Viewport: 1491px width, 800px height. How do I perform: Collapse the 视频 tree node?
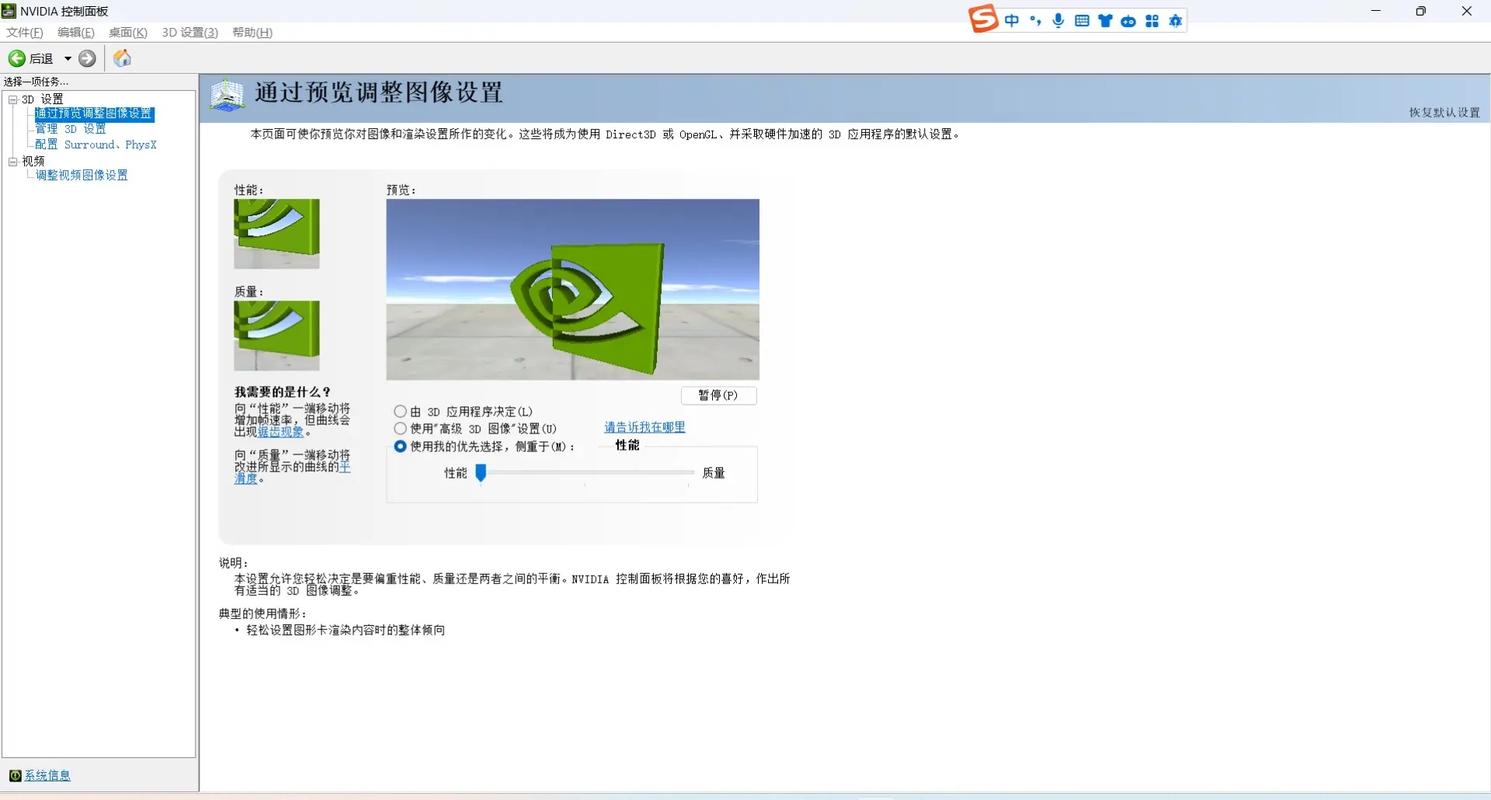click(13, 161)
